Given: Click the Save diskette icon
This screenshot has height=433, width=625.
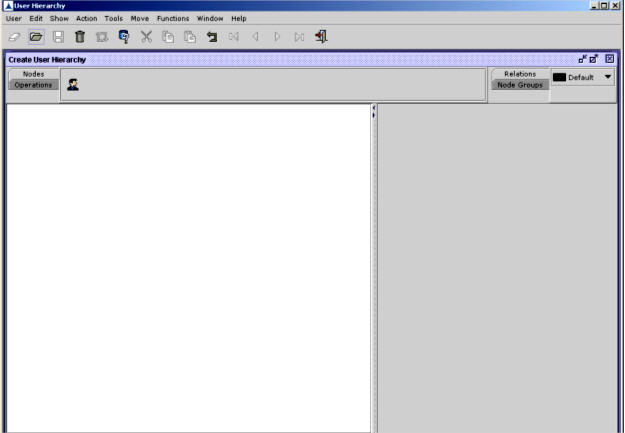Looking at the screenshot, I should (x=58, y=36).
